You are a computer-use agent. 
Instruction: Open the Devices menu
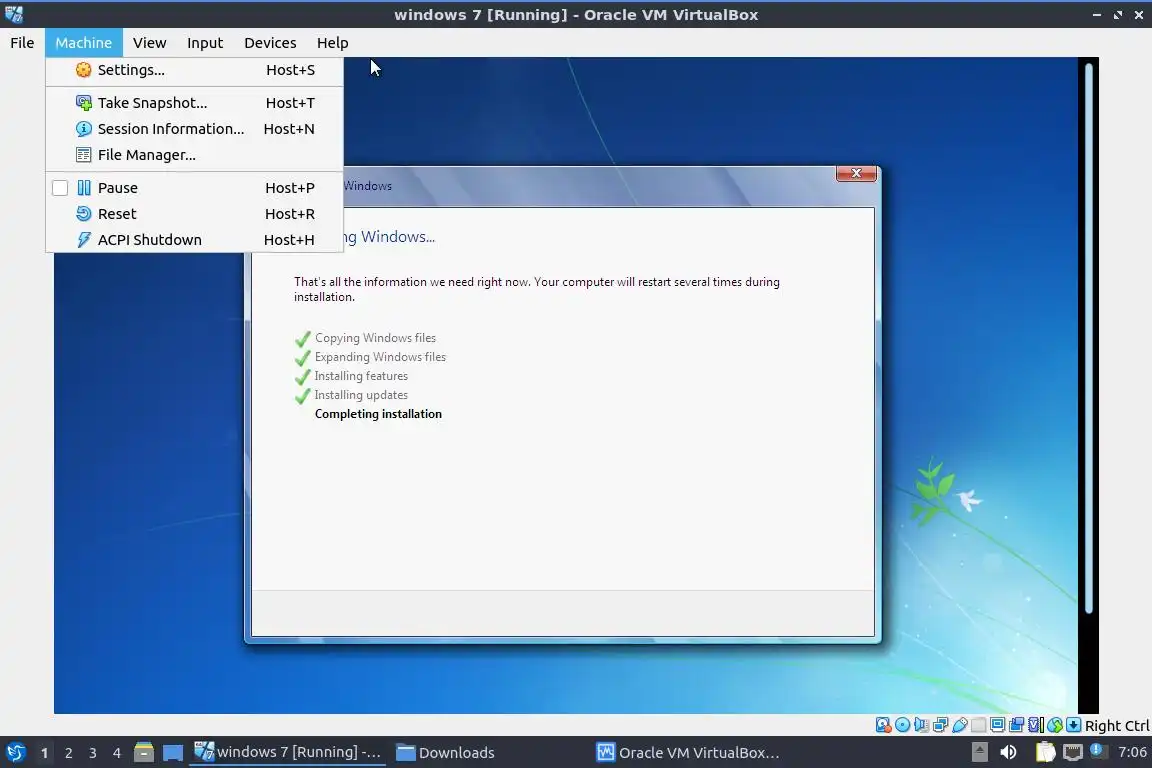(270, 43)
